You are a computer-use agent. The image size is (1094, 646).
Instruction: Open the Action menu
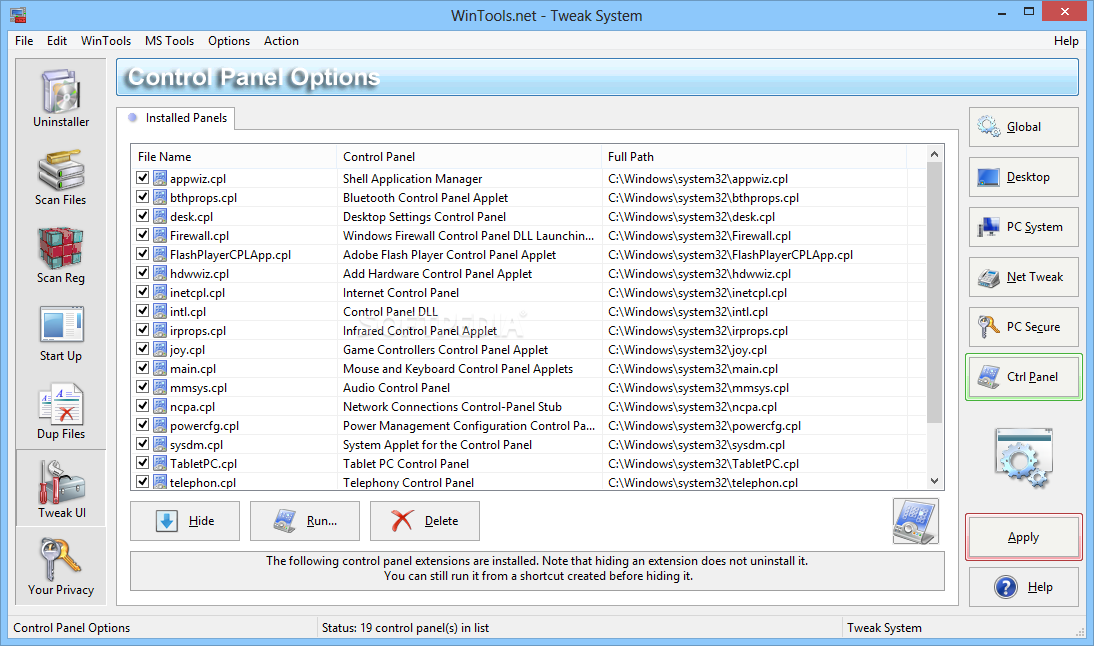tap(281, 40)
